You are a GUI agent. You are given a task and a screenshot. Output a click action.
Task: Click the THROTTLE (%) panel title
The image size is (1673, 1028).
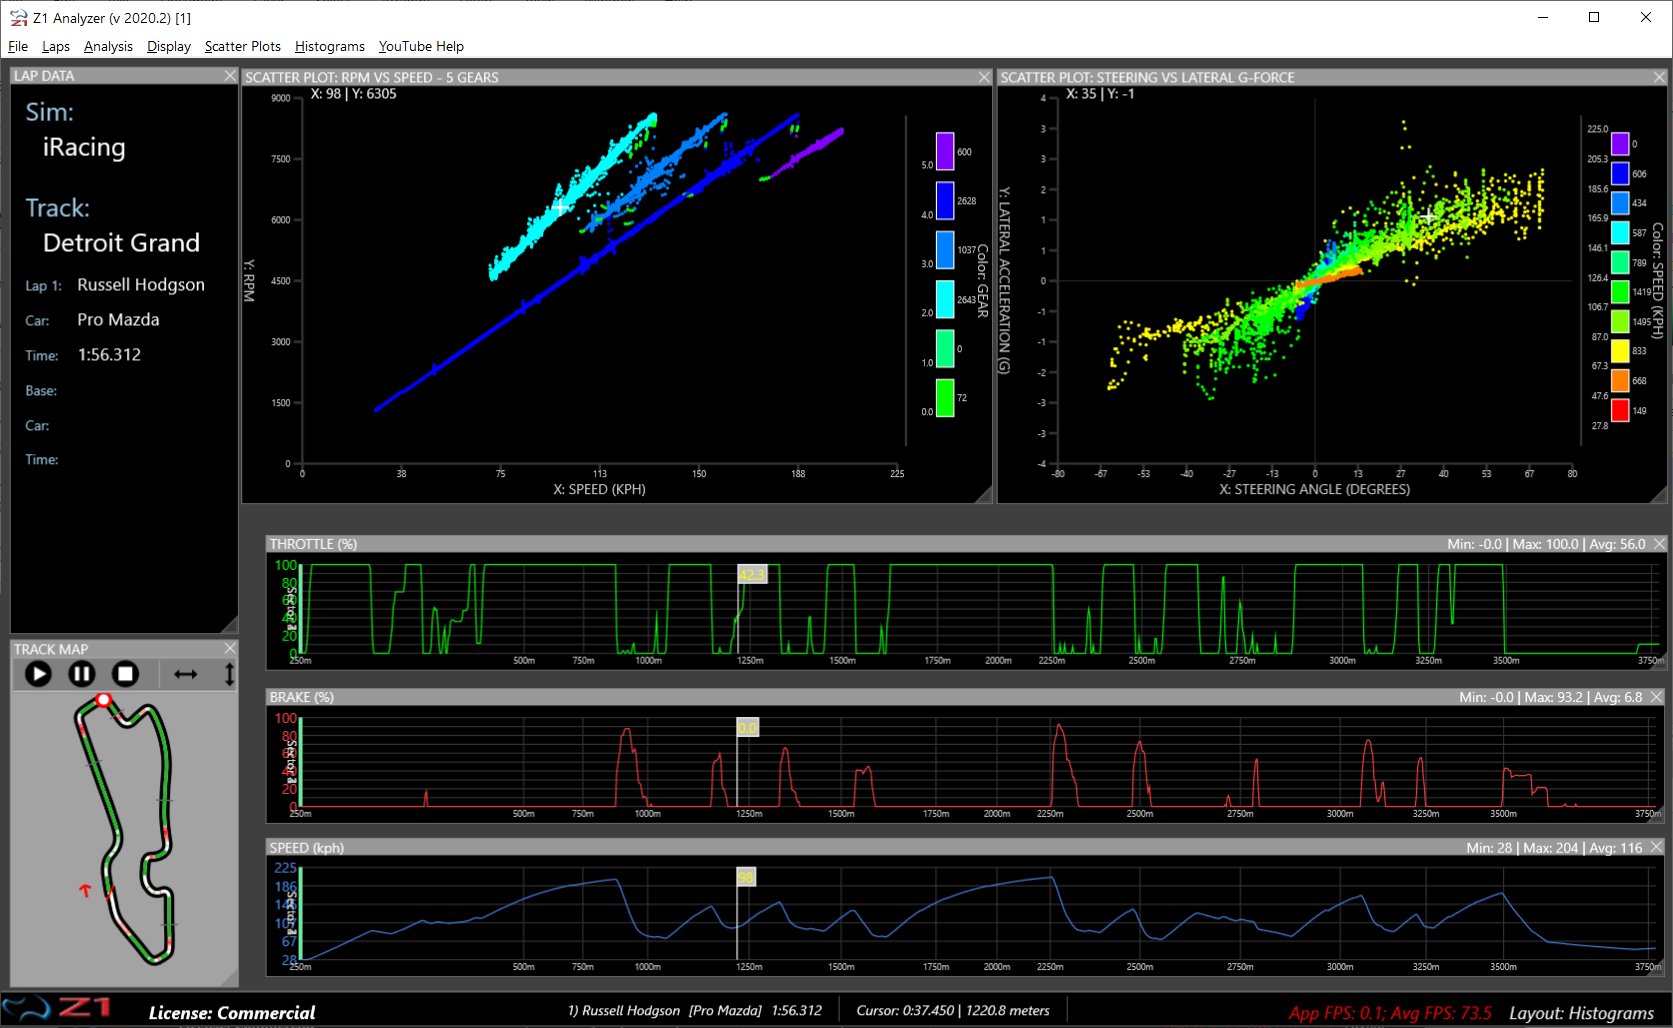pyautogui.click(x=313, y=544)
